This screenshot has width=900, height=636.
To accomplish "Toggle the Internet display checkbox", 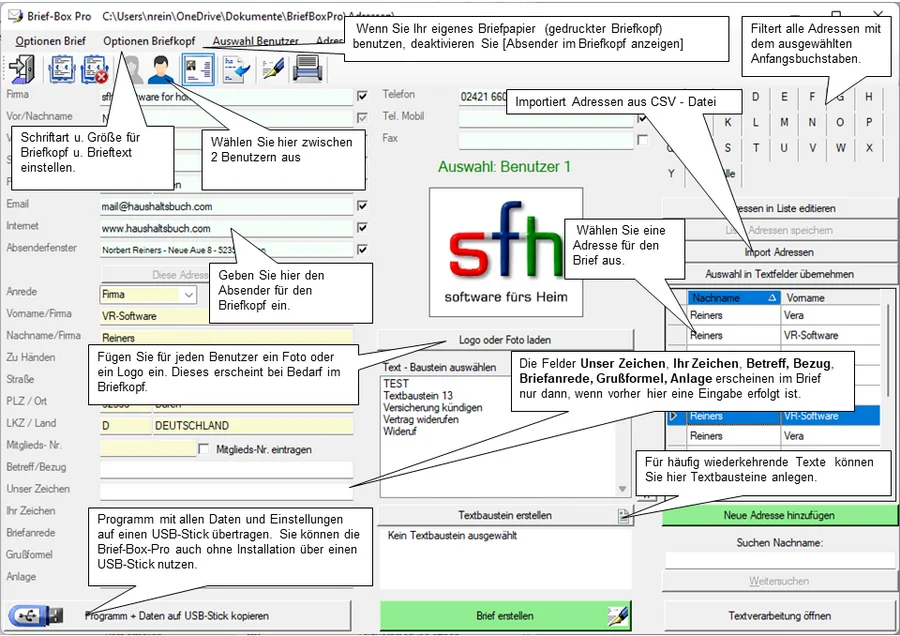I will tap(362, 227).
